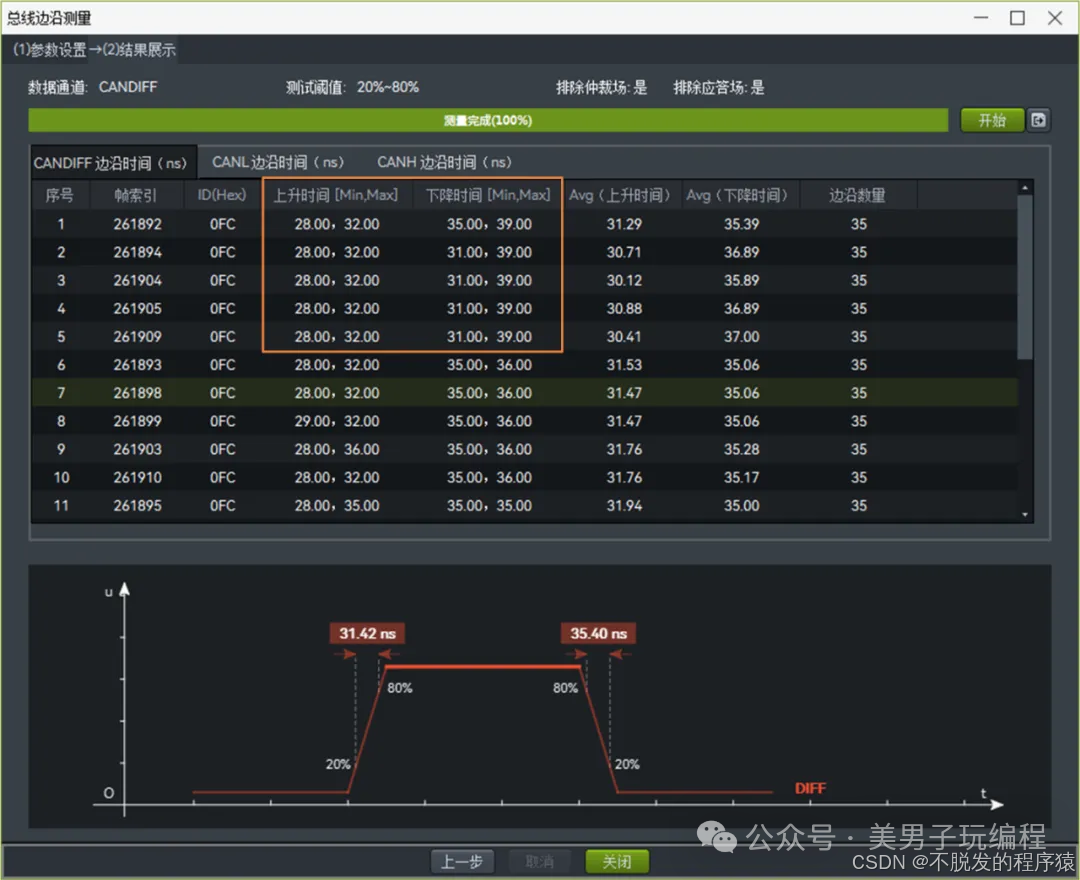This screenshot has width=1080, height=880.
Task: Minimize the 总线边沿测量 window
Action: pos(980,17)
